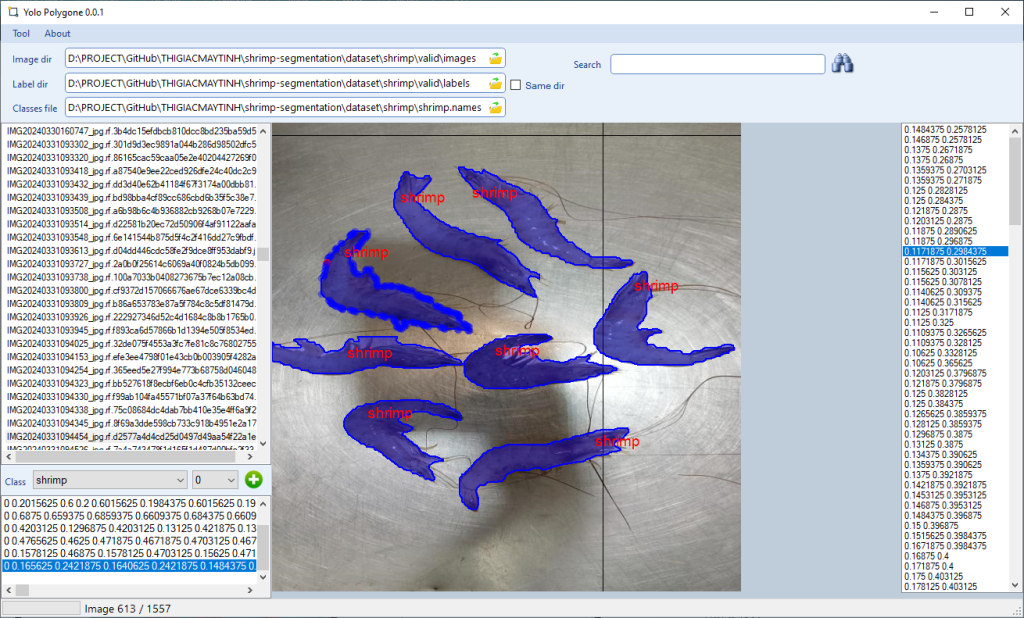This screenshot has width=1024, height=618.
Task: Enable the Same dir checkbox
Action: click(x=516, y=85)
